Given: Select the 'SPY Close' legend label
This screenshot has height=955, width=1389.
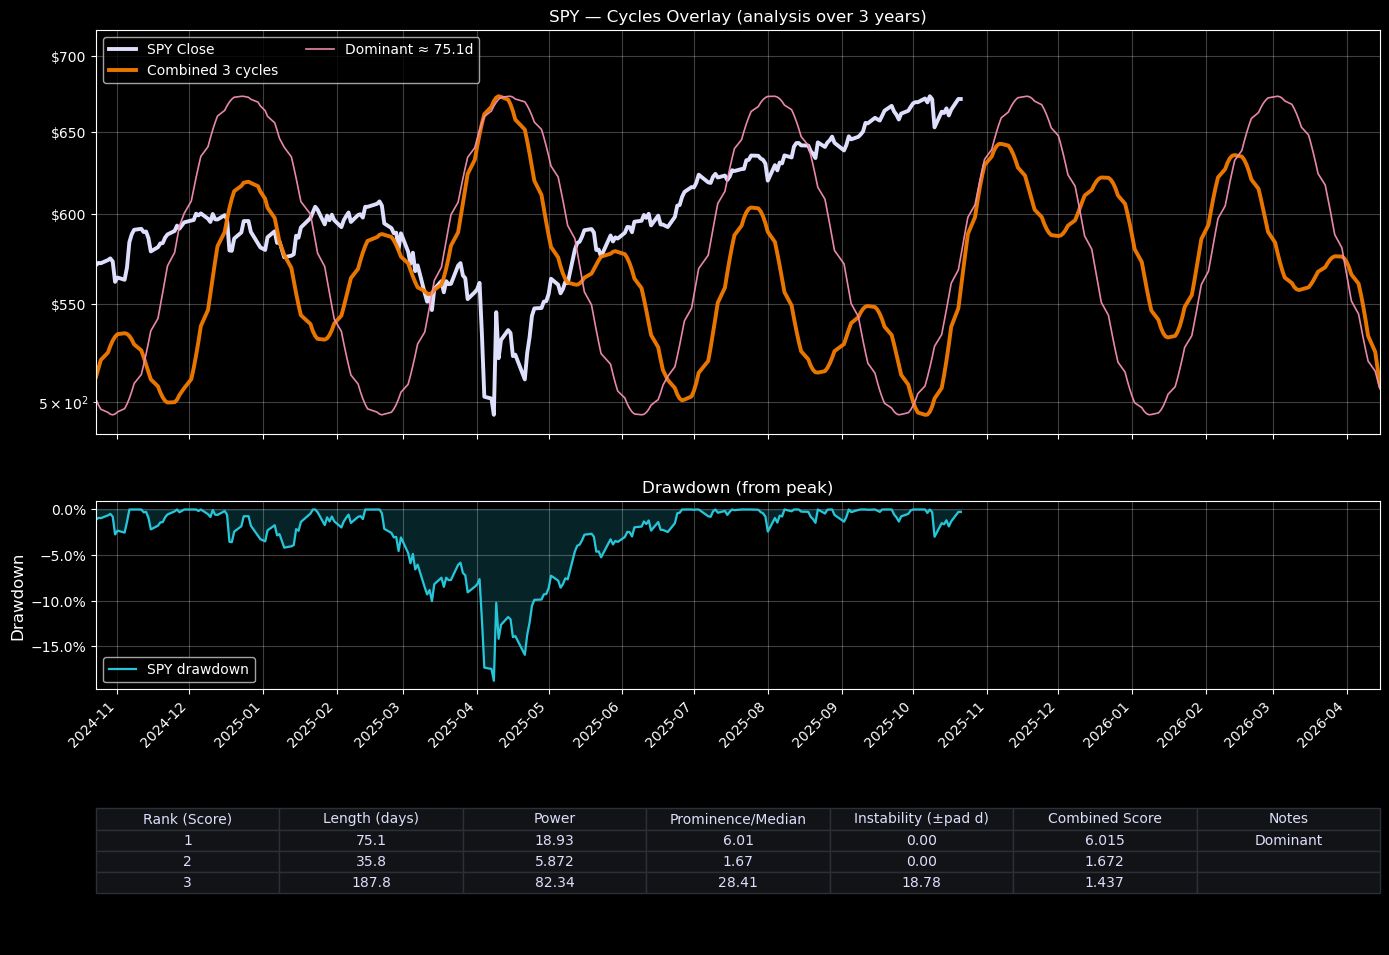Looking at the screenshot, I should [180, 49].
